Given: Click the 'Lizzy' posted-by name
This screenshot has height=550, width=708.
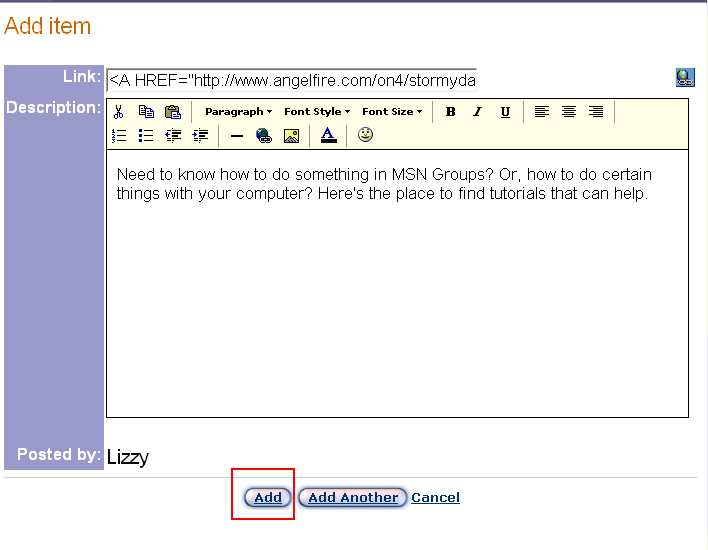Looking at the screenshot, I should 128,457.
